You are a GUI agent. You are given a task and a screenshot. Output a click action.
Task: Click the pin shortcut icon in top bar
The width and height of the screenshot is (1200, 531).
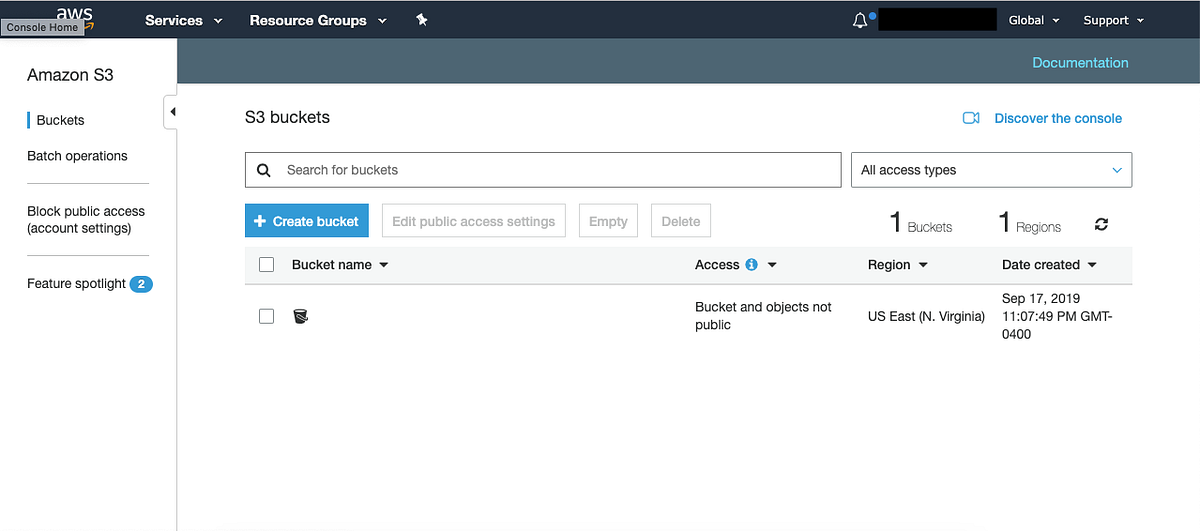click(422, 20)
